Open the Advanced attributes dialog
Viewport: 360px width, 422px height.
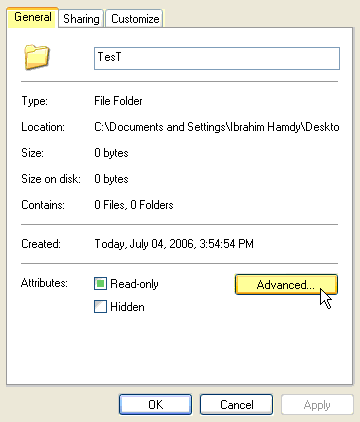(x=286, y=285)
